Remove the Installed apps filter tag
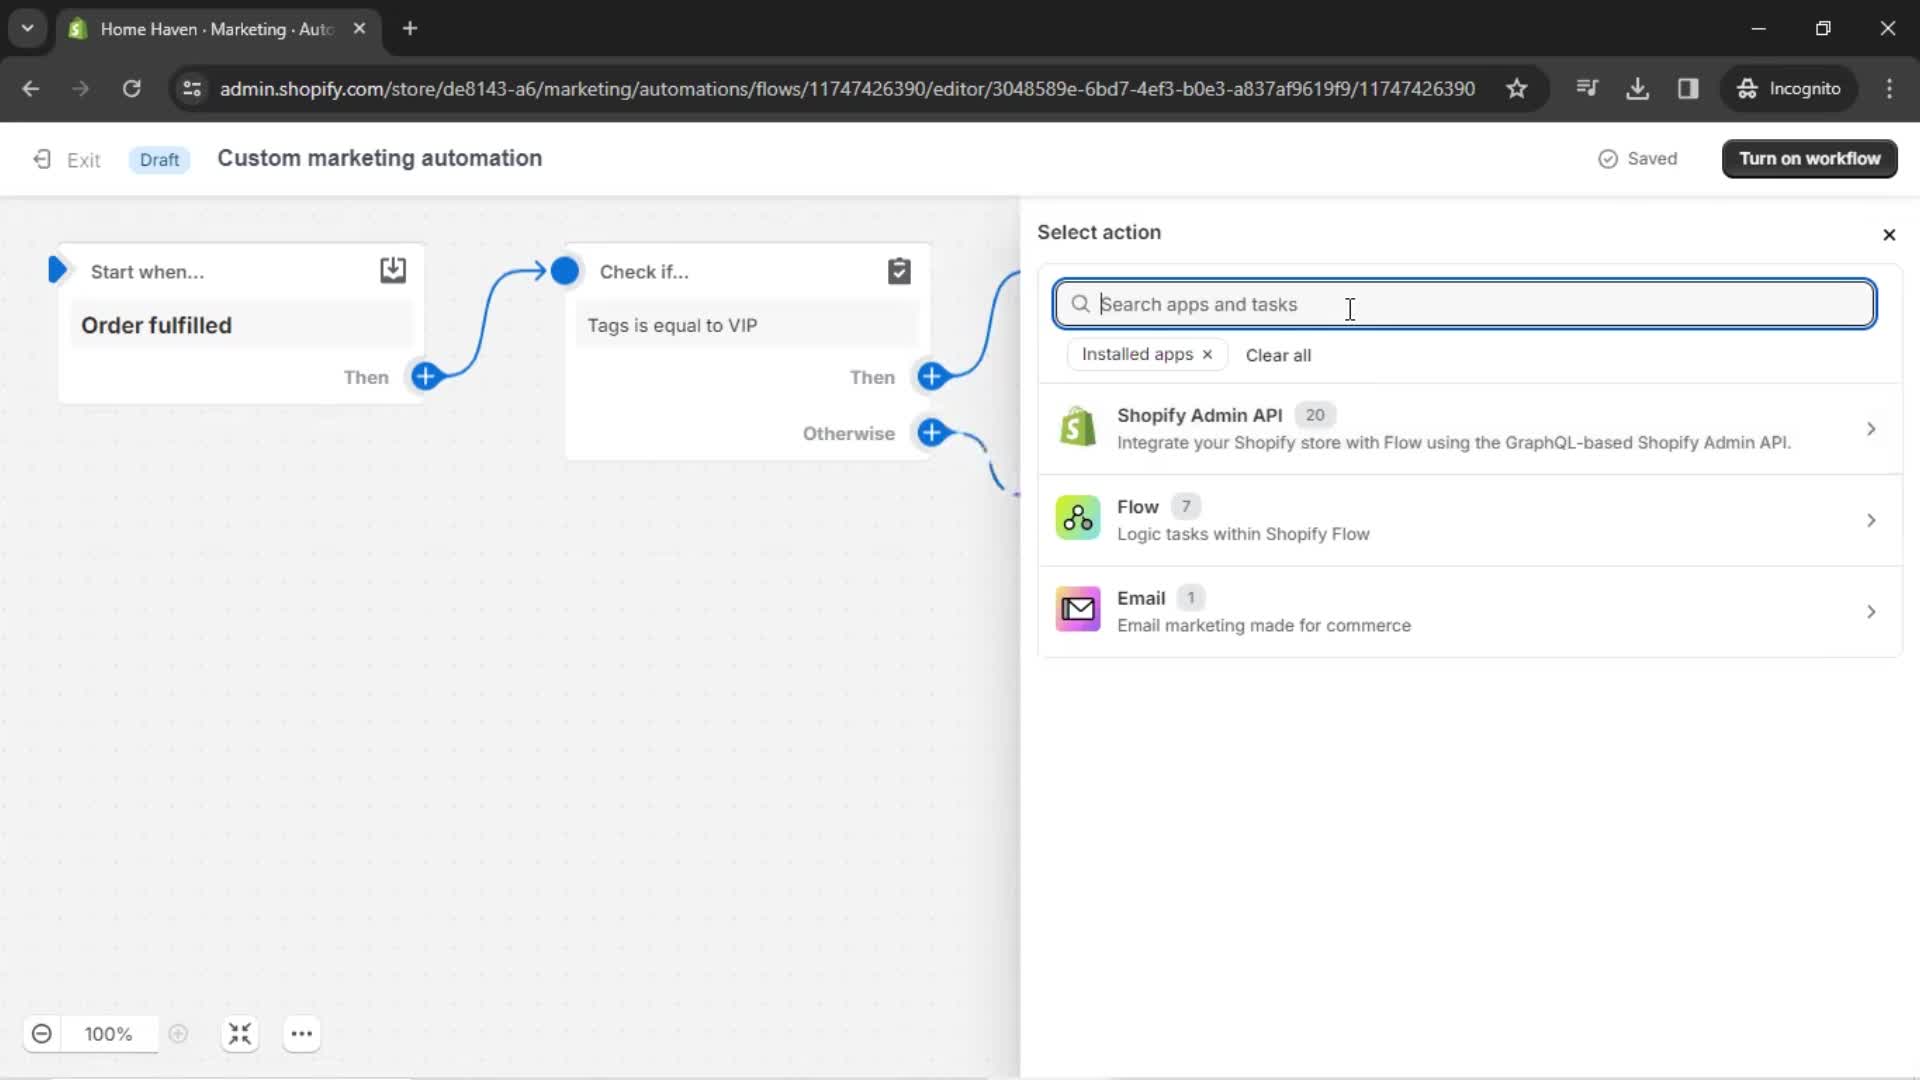The image size is (1920, 1080). click(x=1208, y=353)
